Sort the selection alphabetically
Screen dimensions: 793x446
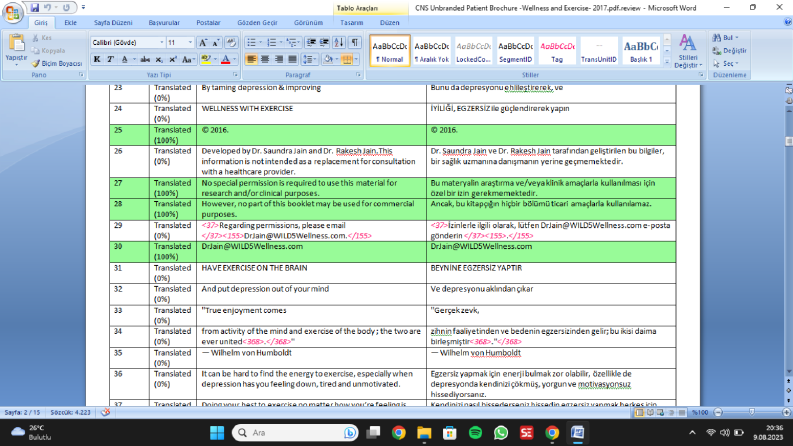pos(339,42)
